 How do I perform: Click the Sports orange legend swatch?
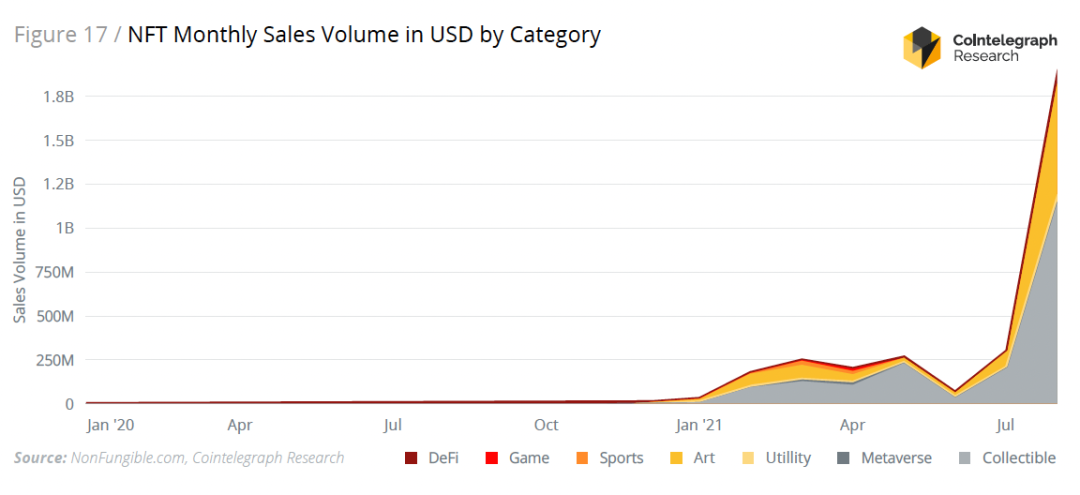click(x=582, y=459)
